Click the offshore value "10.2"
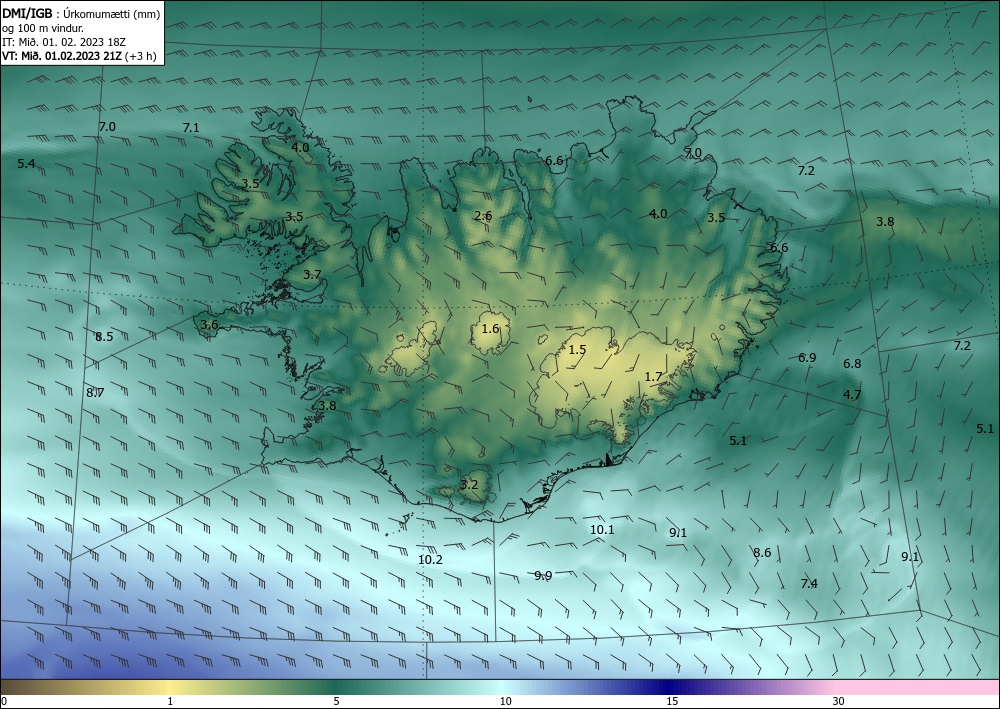The height and width of the screenshot is (709, 1000). click(430, 560)
